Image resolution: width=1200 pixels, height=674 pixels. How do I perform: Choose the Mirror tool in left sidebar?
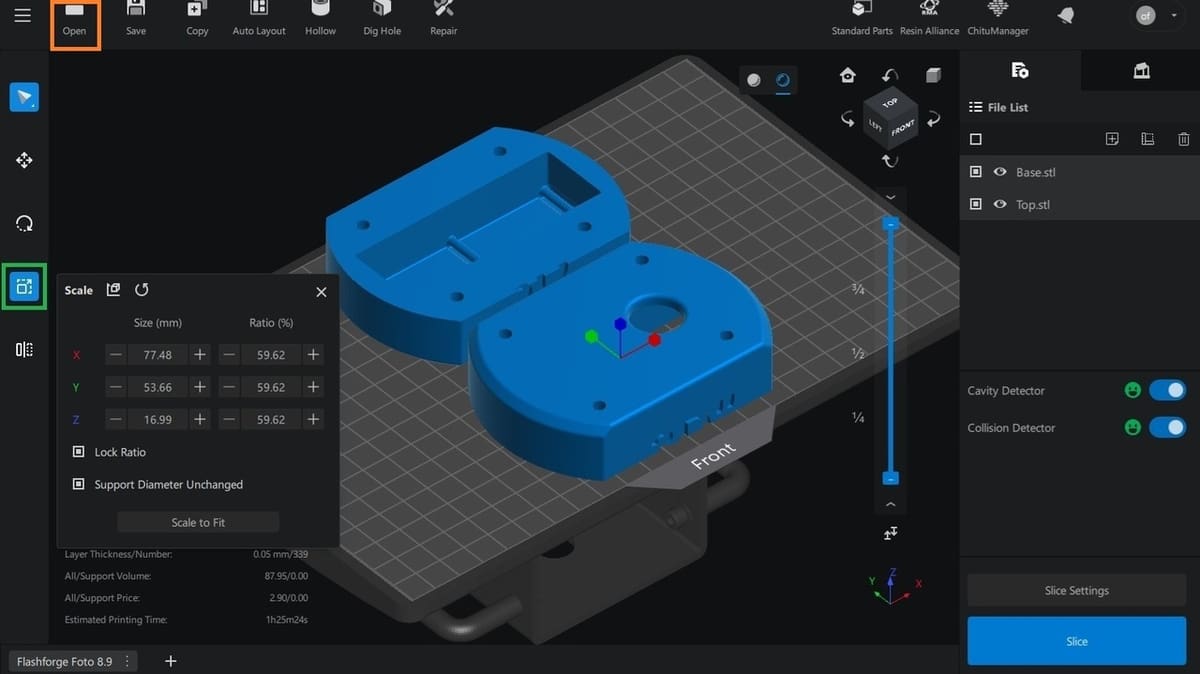[24, 349]
